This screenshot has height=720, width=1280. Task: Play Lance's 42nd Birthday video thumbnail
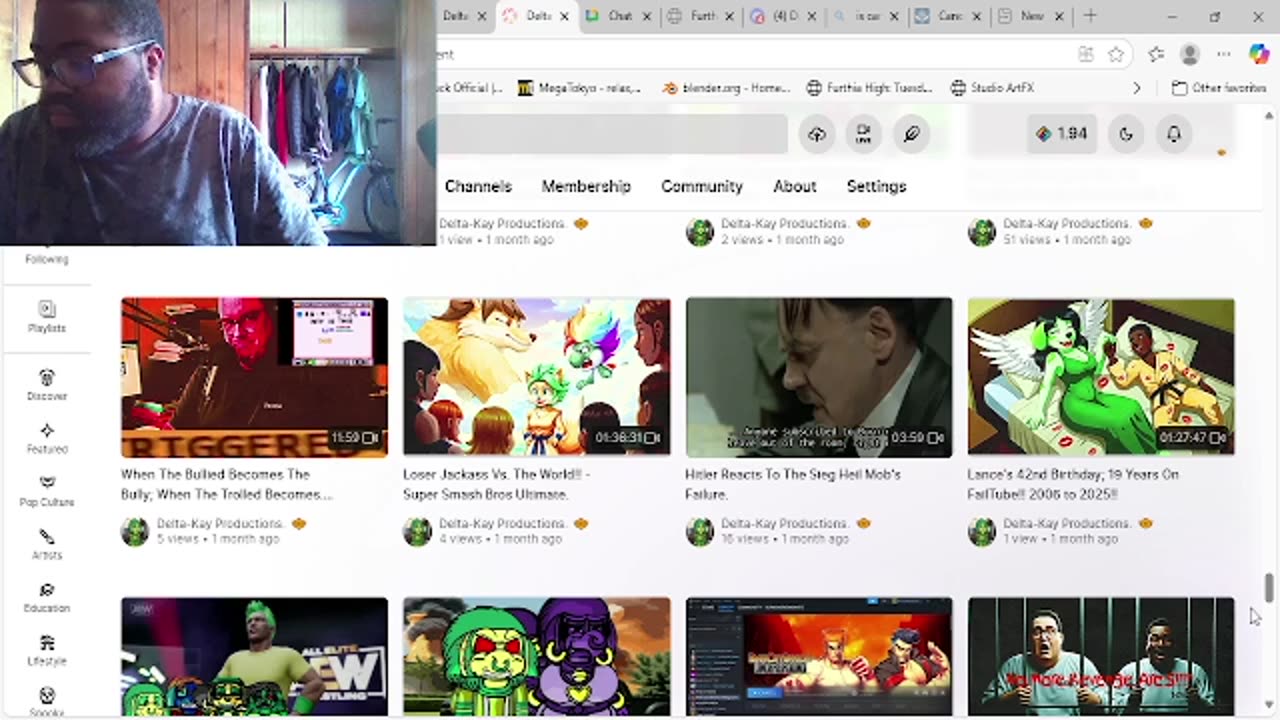(1101, 377)
